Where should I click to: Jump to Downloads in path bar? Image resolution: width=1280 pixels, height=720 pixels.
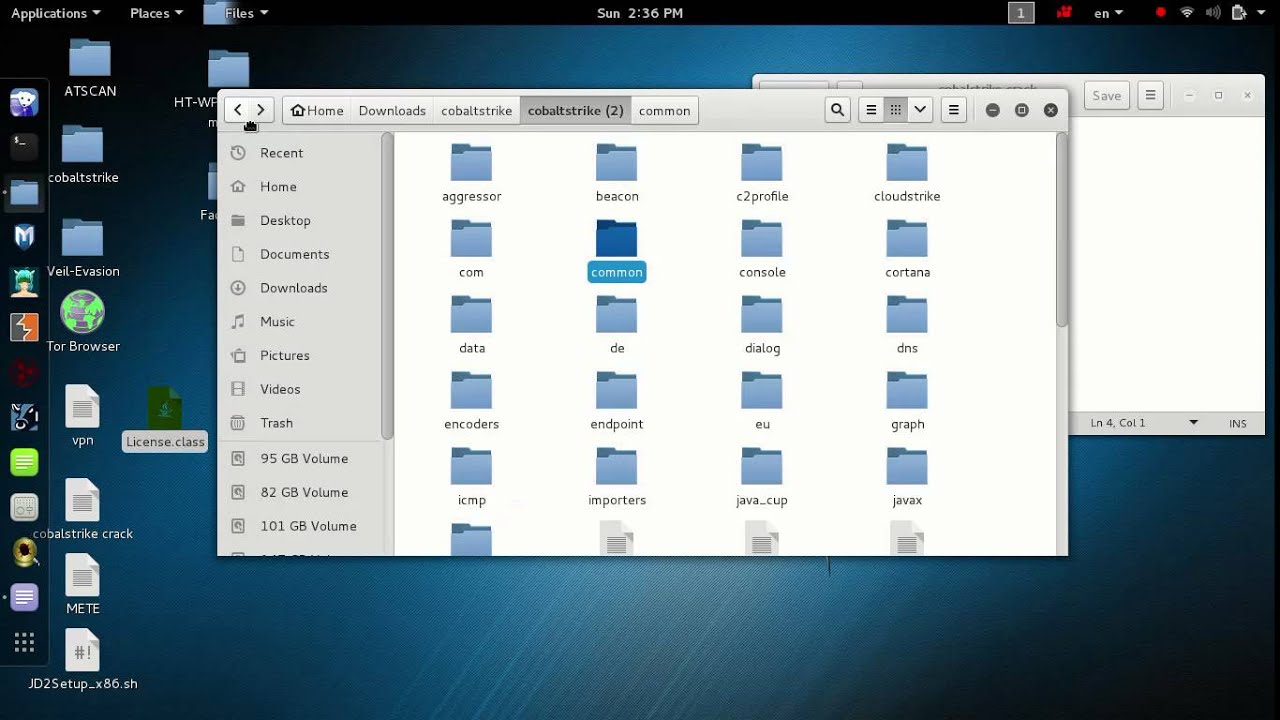pos(392,110)
